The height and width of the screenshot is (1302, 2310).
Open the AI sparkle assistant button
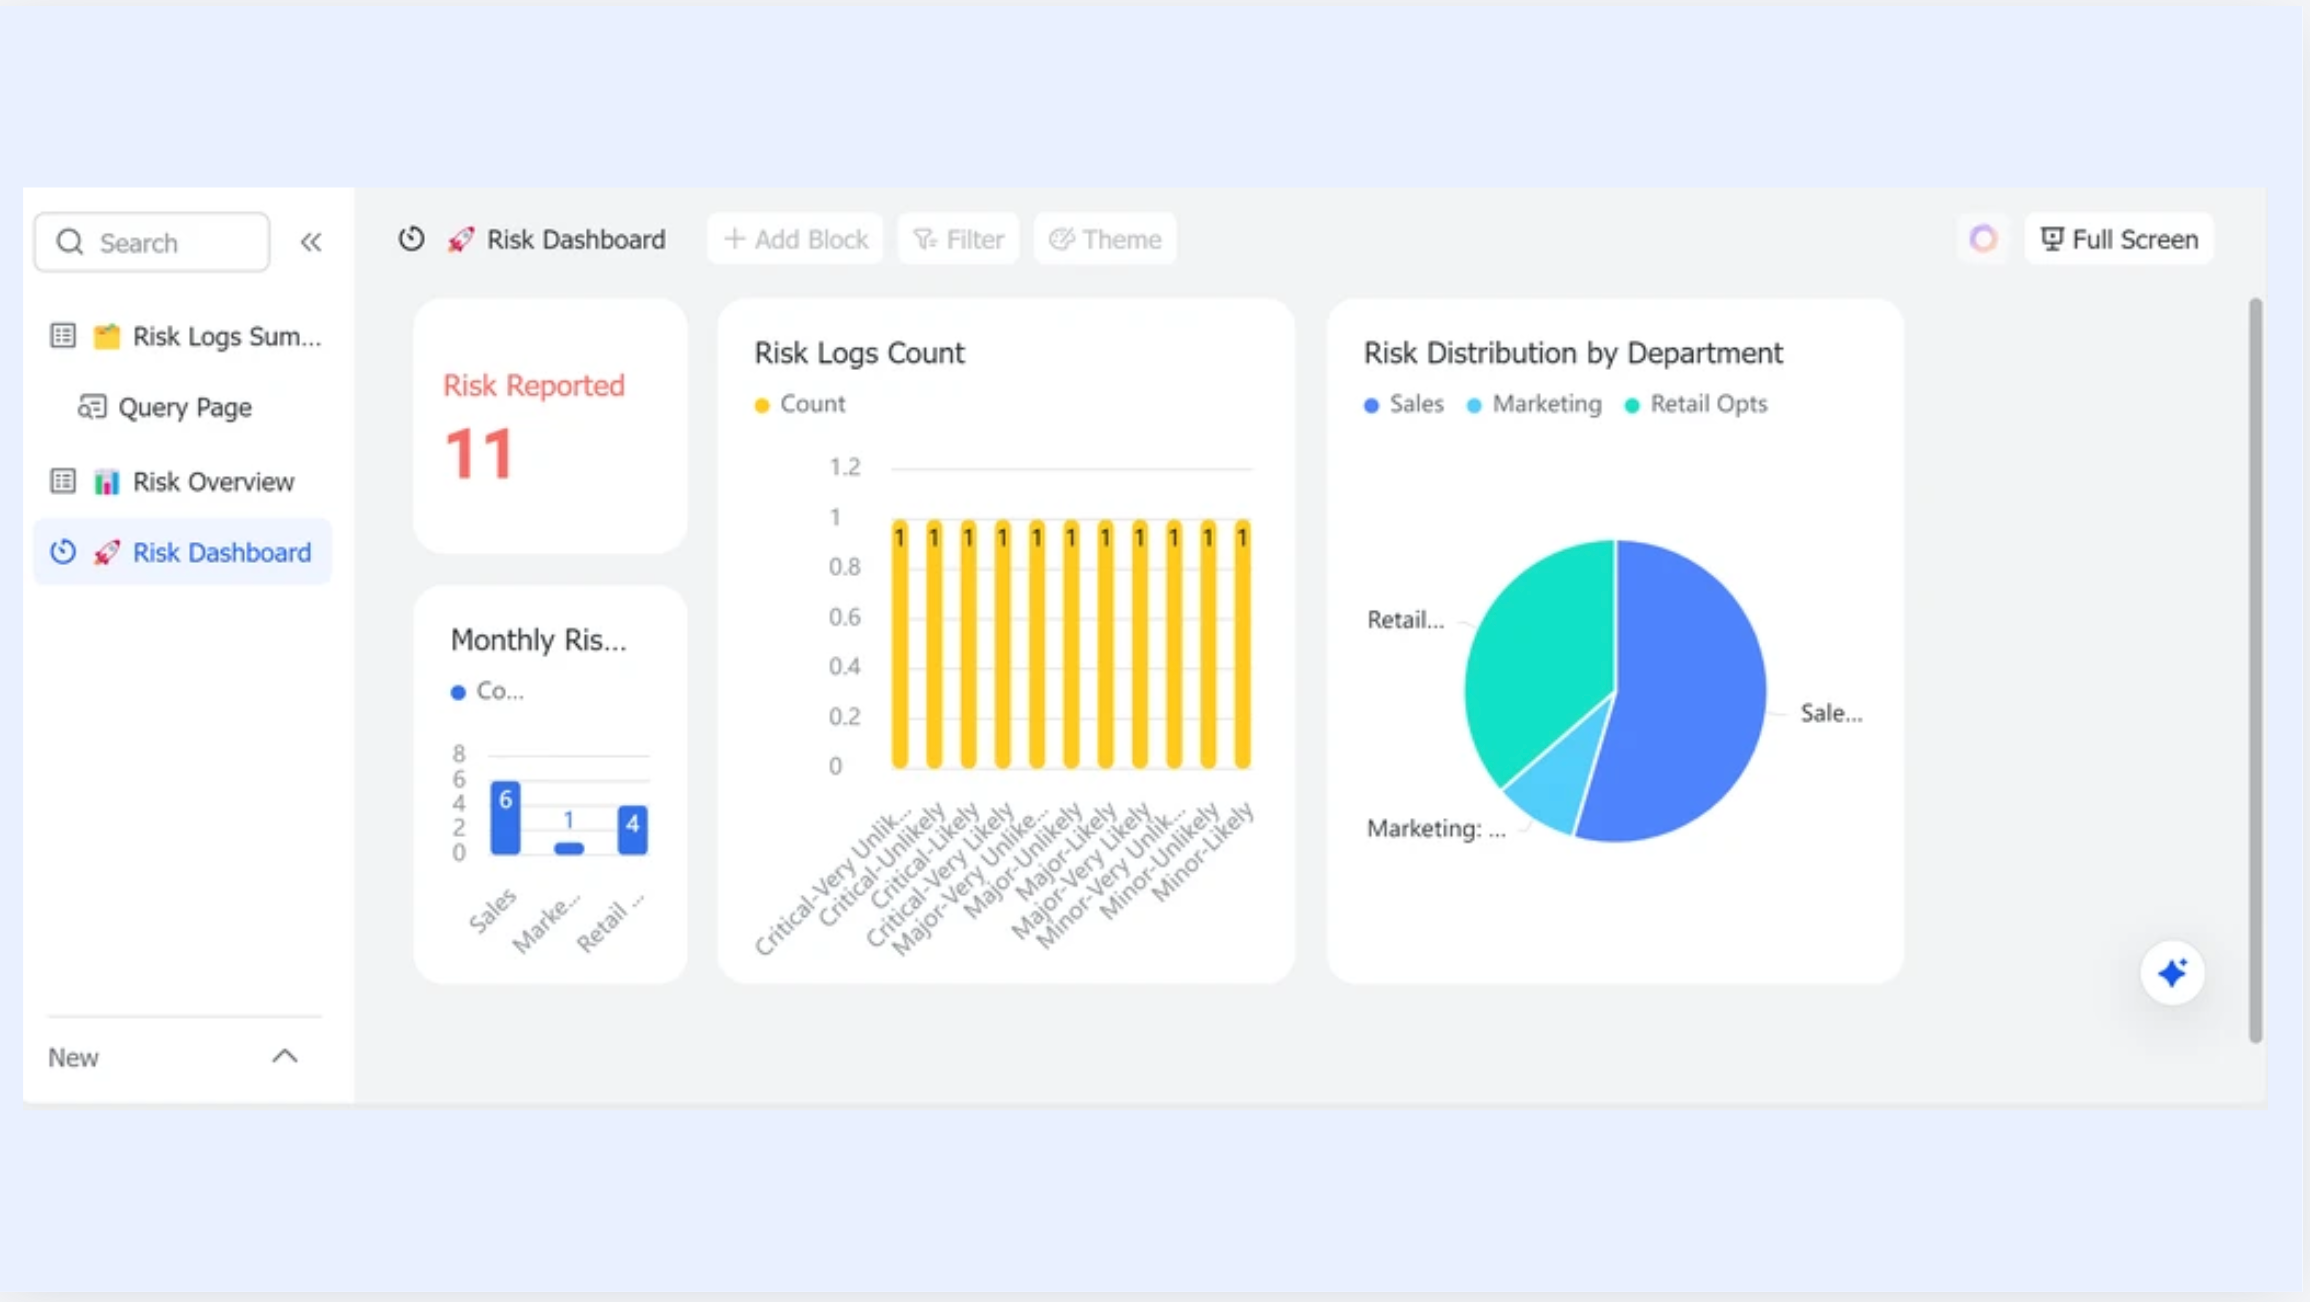(x=2172, y=973)
